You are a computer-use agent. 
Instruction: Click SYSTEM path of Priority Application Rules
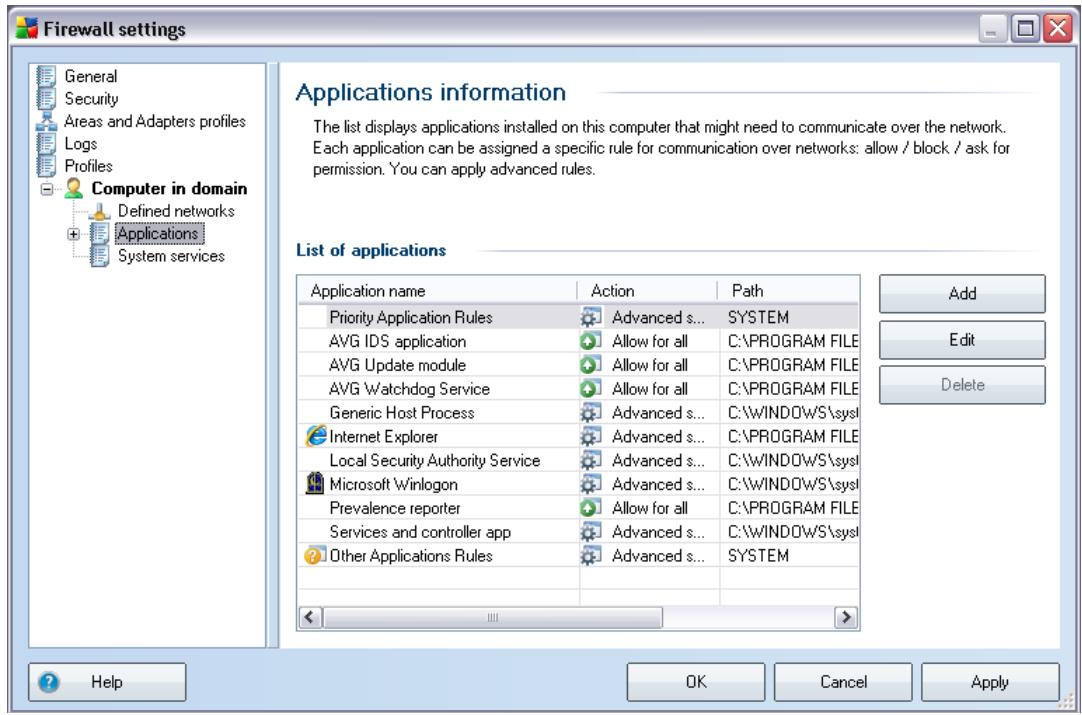pyautogui.click(x=758, y=317)
